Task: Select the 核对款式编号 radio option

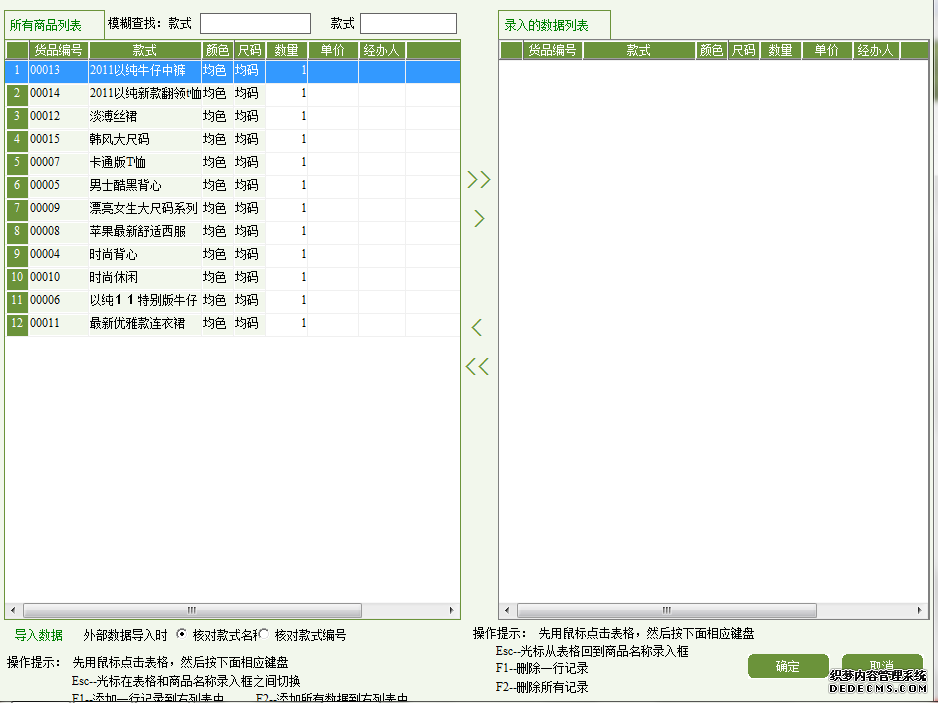Action: (x=264, y=634)
